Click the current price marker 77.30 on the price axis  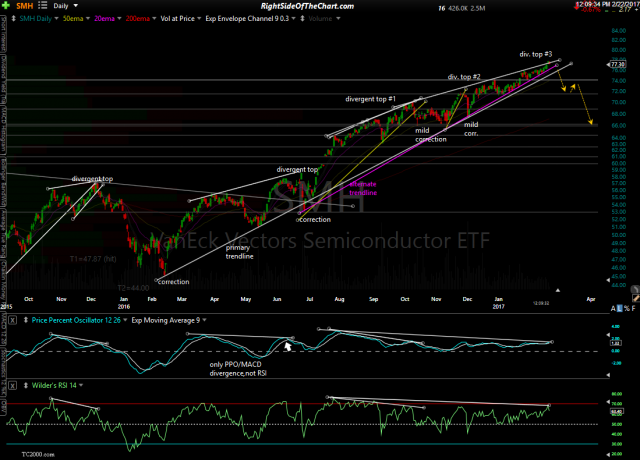(623, 63)
